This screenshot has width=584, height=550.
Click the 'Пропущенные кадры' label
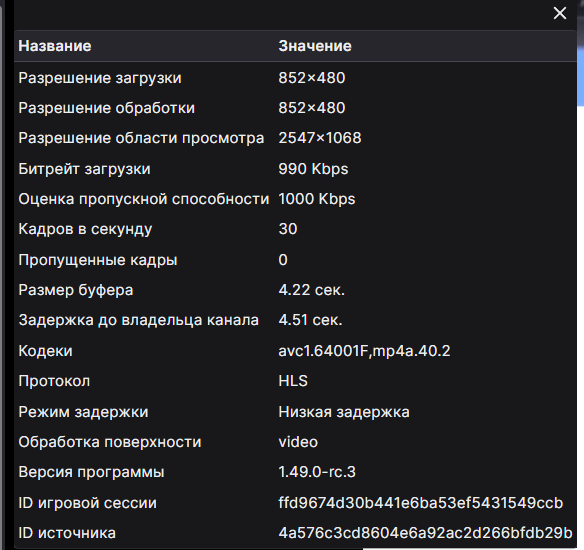pyautogui.click(x=98, y=260)
